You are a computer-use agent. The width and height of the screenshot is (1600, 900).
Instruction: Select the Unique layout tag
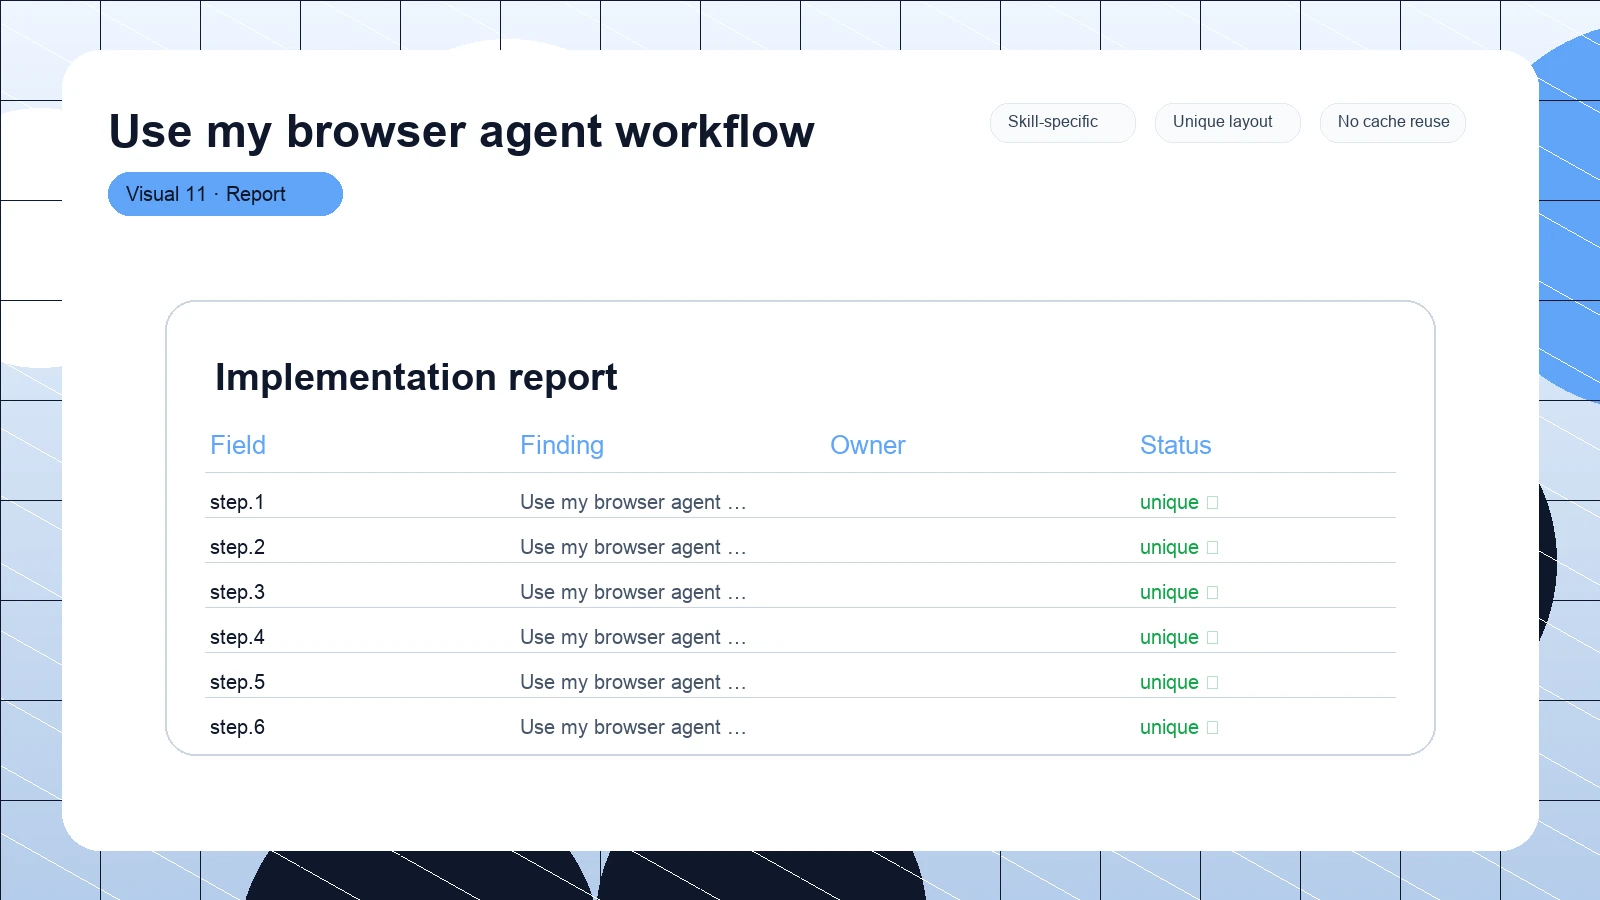pyautogui.click(x=1227, y=122)
